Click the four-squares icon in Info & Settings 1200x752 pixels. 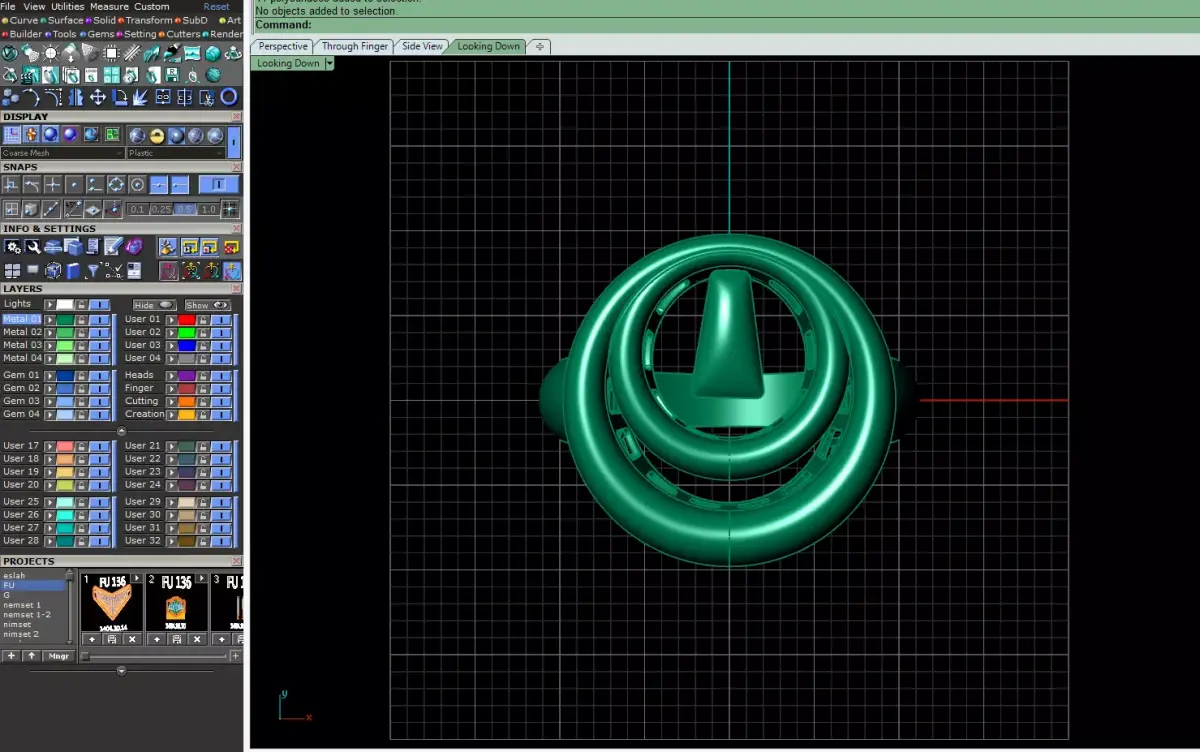[x=12, y=270]
